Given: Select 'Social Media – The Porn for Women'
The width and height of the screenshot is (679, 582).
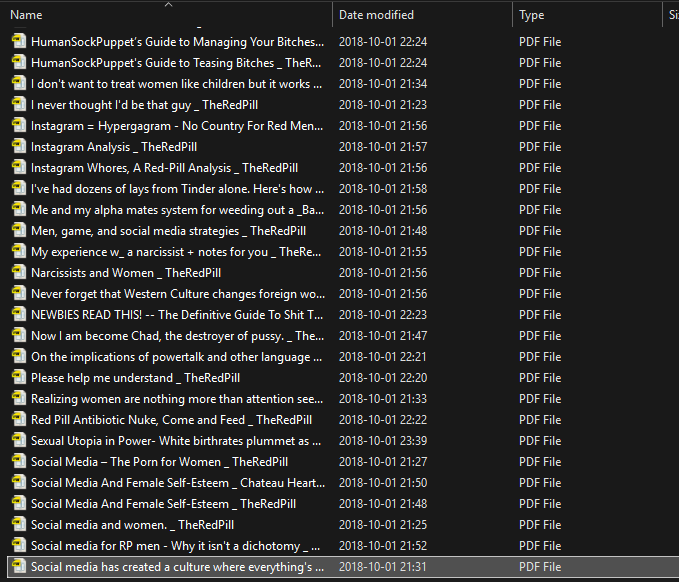Looking at the screenshot, I should click(159, 462).
